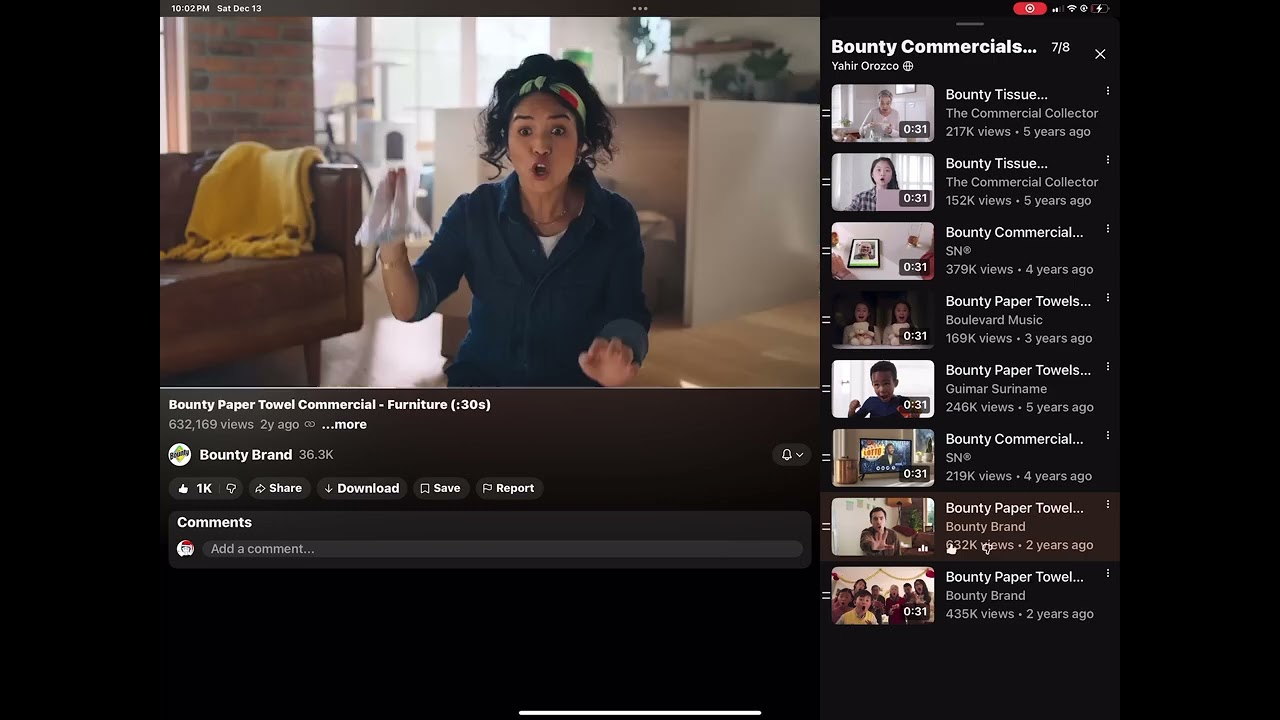The width and height of the screenshot is (1280, 720).
Task: Share the Bounty Furniture commercial
Action: pyautogui.click(x=278, y=488)
